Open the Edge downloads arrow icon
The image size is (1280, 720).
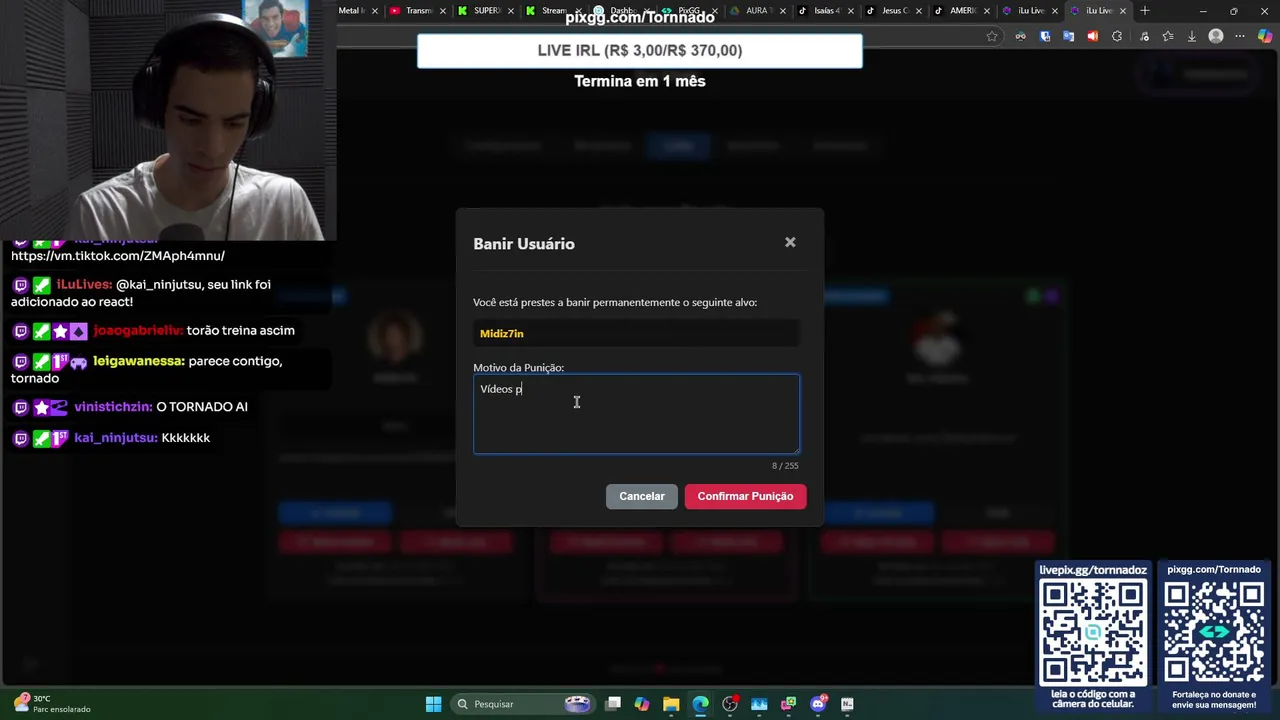[x=1191, y=36]
